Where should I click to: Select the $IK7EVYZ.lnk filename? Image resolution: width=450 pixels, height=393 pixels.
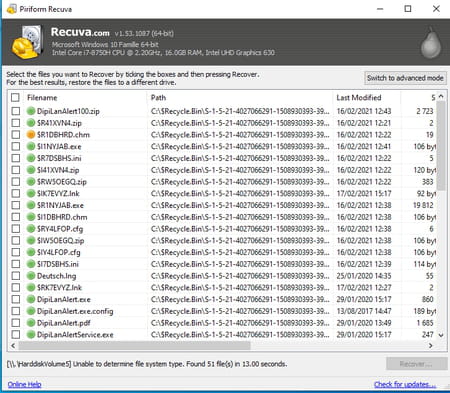click(58, 193)
